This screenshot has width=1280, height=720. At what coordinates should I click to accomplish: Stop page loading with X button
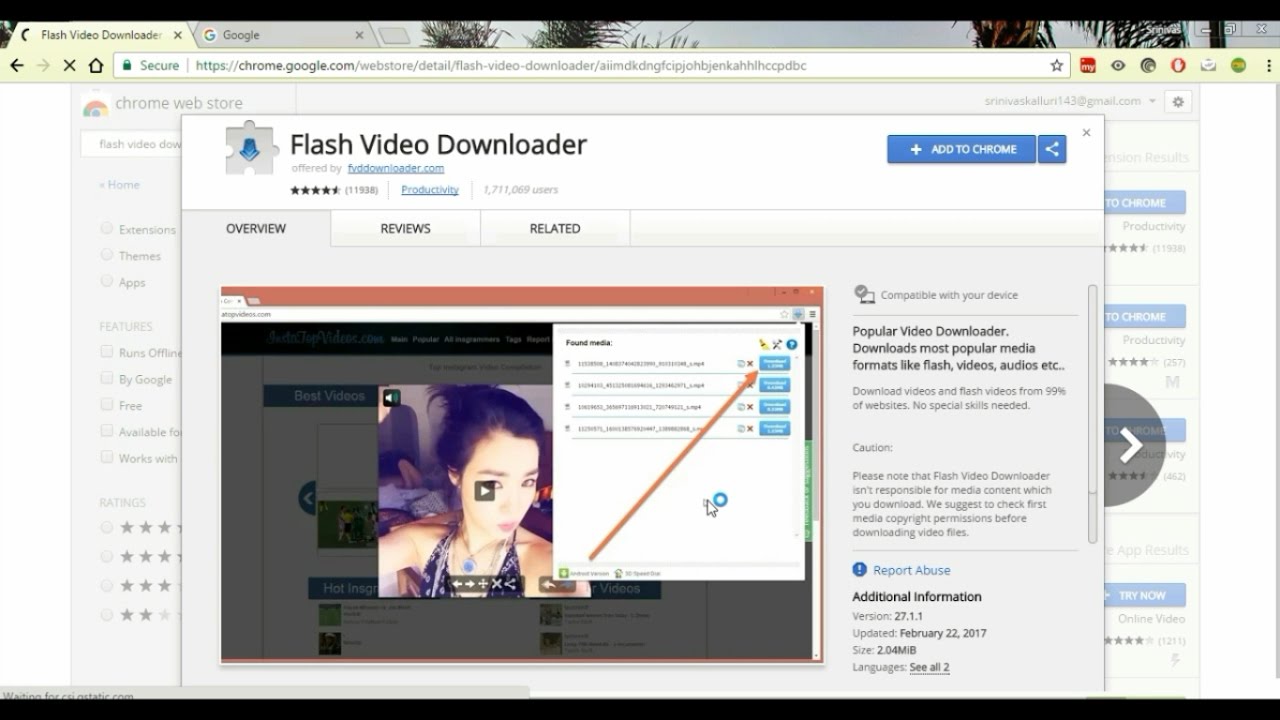[x=69, y=65]
